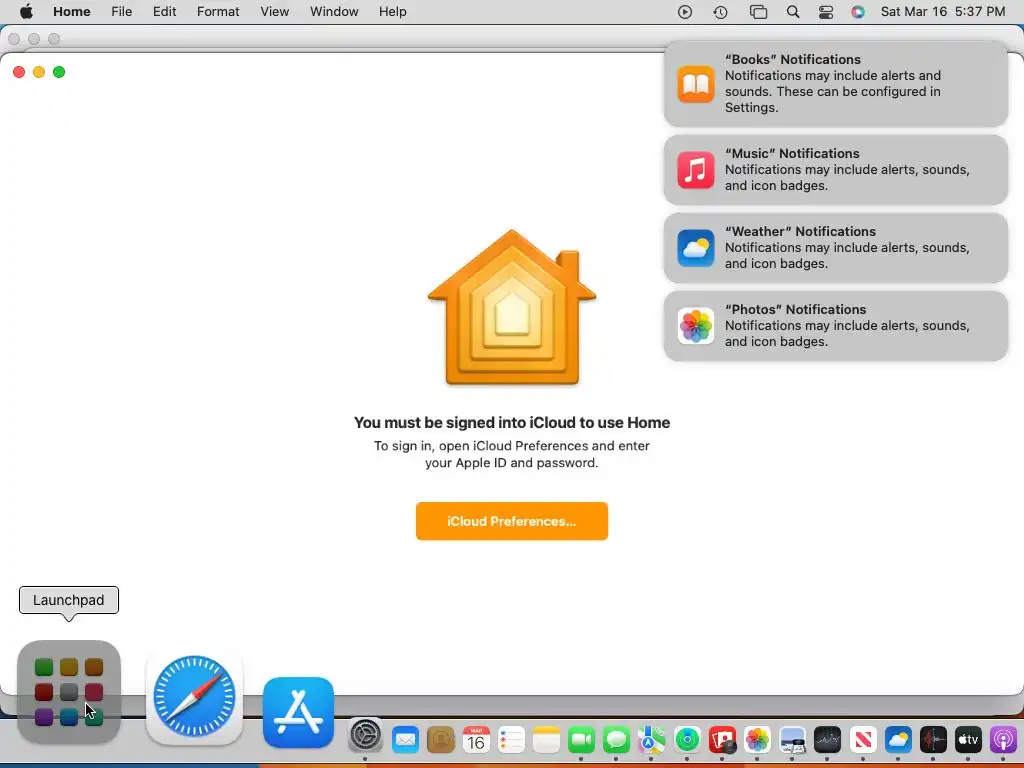Screen dimensions: 1024x768
Task: Click the orange Home house icon
Action: click(512, 308)
